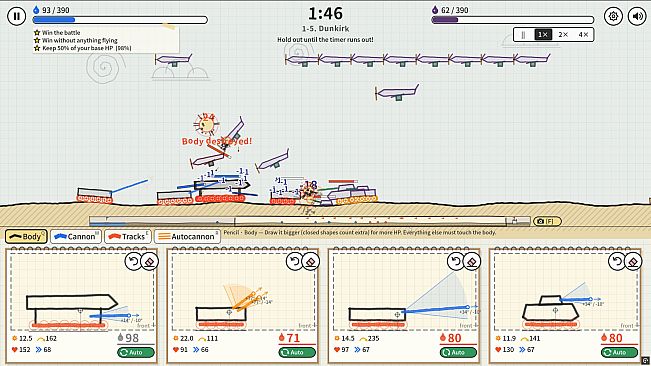Viewport: 651px width, 366px height.
Task: Click the purple enemy ink bar 62/390
Action: tap(513, 20)
